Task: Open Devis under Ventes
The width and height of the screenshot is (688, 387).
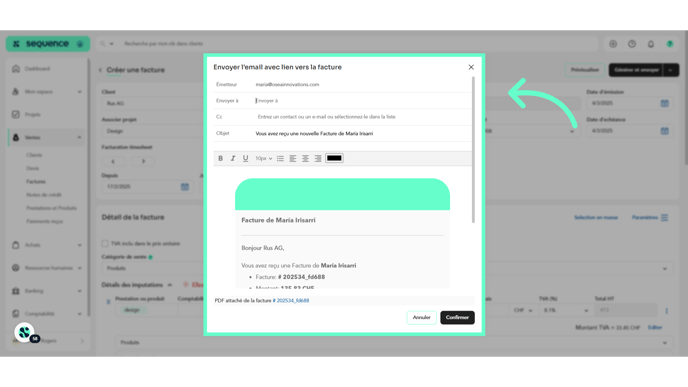Action: coord(32,168)
